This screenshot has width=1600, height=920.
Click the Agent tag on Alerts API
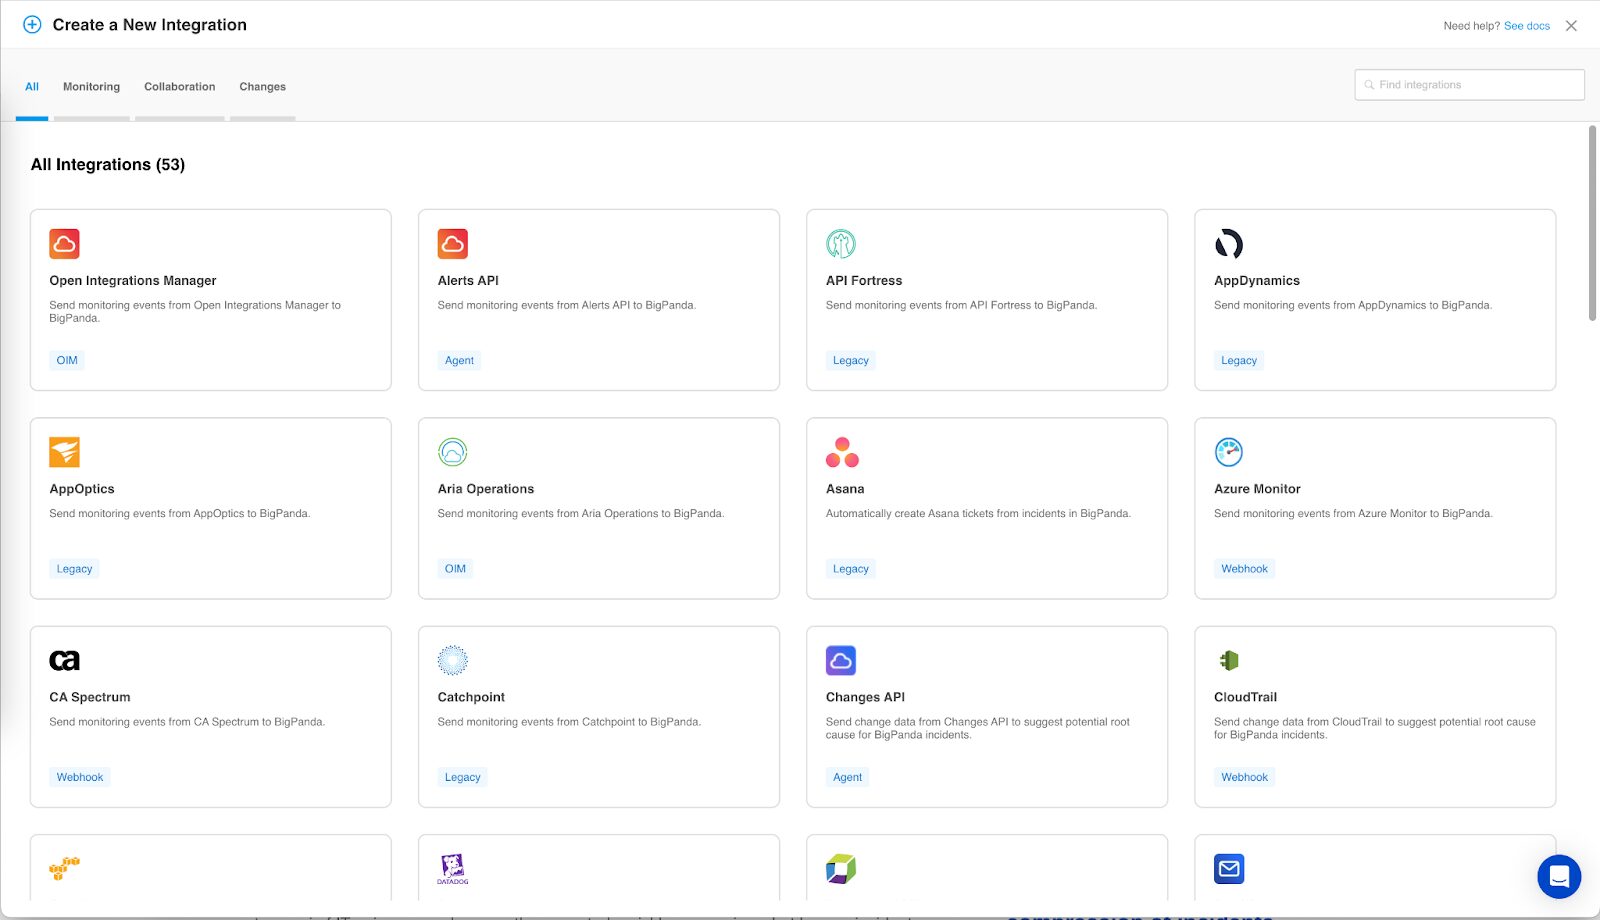click(459, 360)
